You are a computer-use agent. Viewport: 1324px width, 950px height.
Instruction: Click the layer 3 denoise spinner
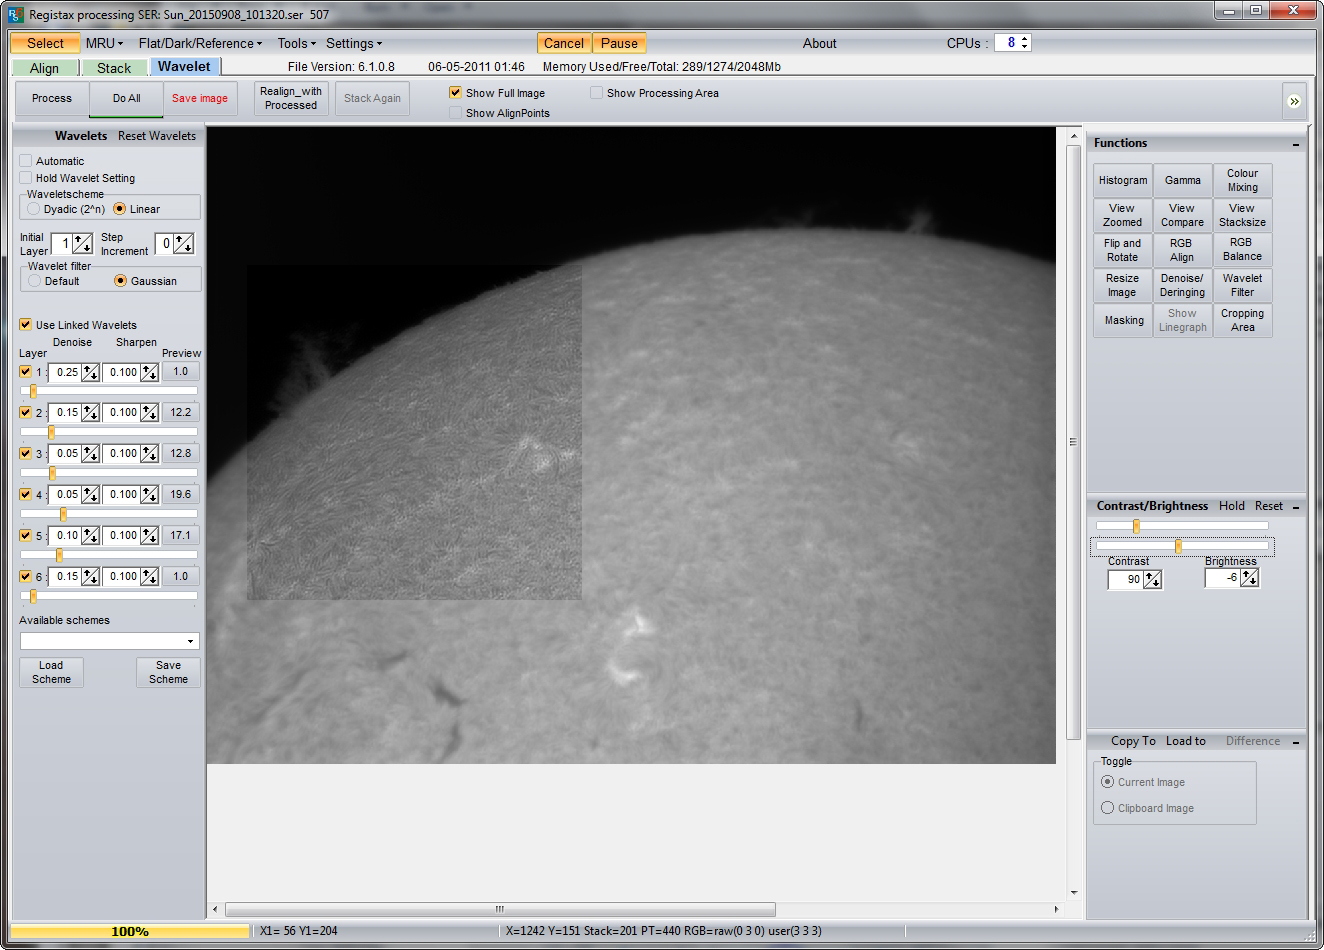tap(91, 454)
